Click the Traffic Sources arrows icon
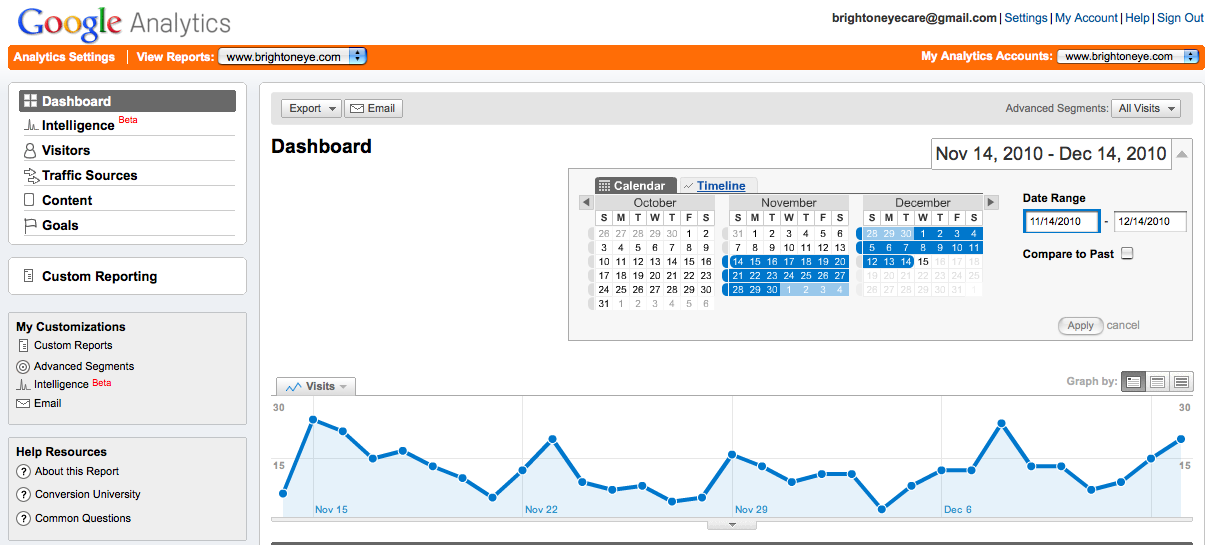1205x545 pixels. click(x=31, y=175)
